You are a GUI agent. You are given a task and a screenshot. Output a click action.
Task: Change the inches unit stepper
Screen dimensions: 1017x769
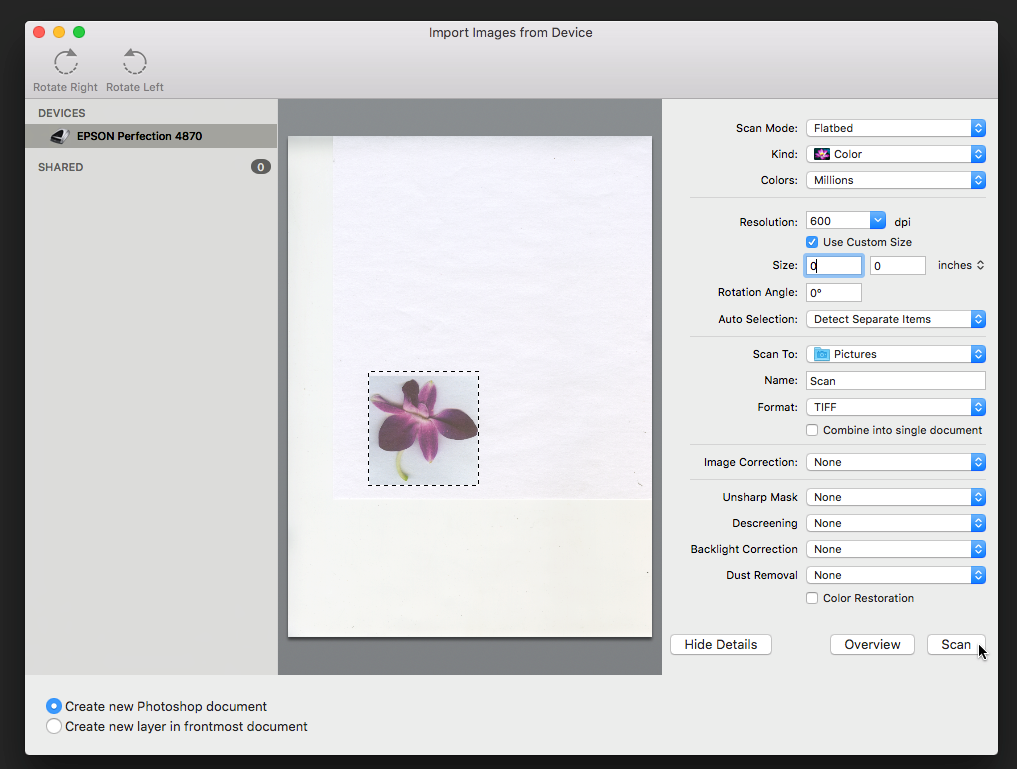(x=961, y=265)
